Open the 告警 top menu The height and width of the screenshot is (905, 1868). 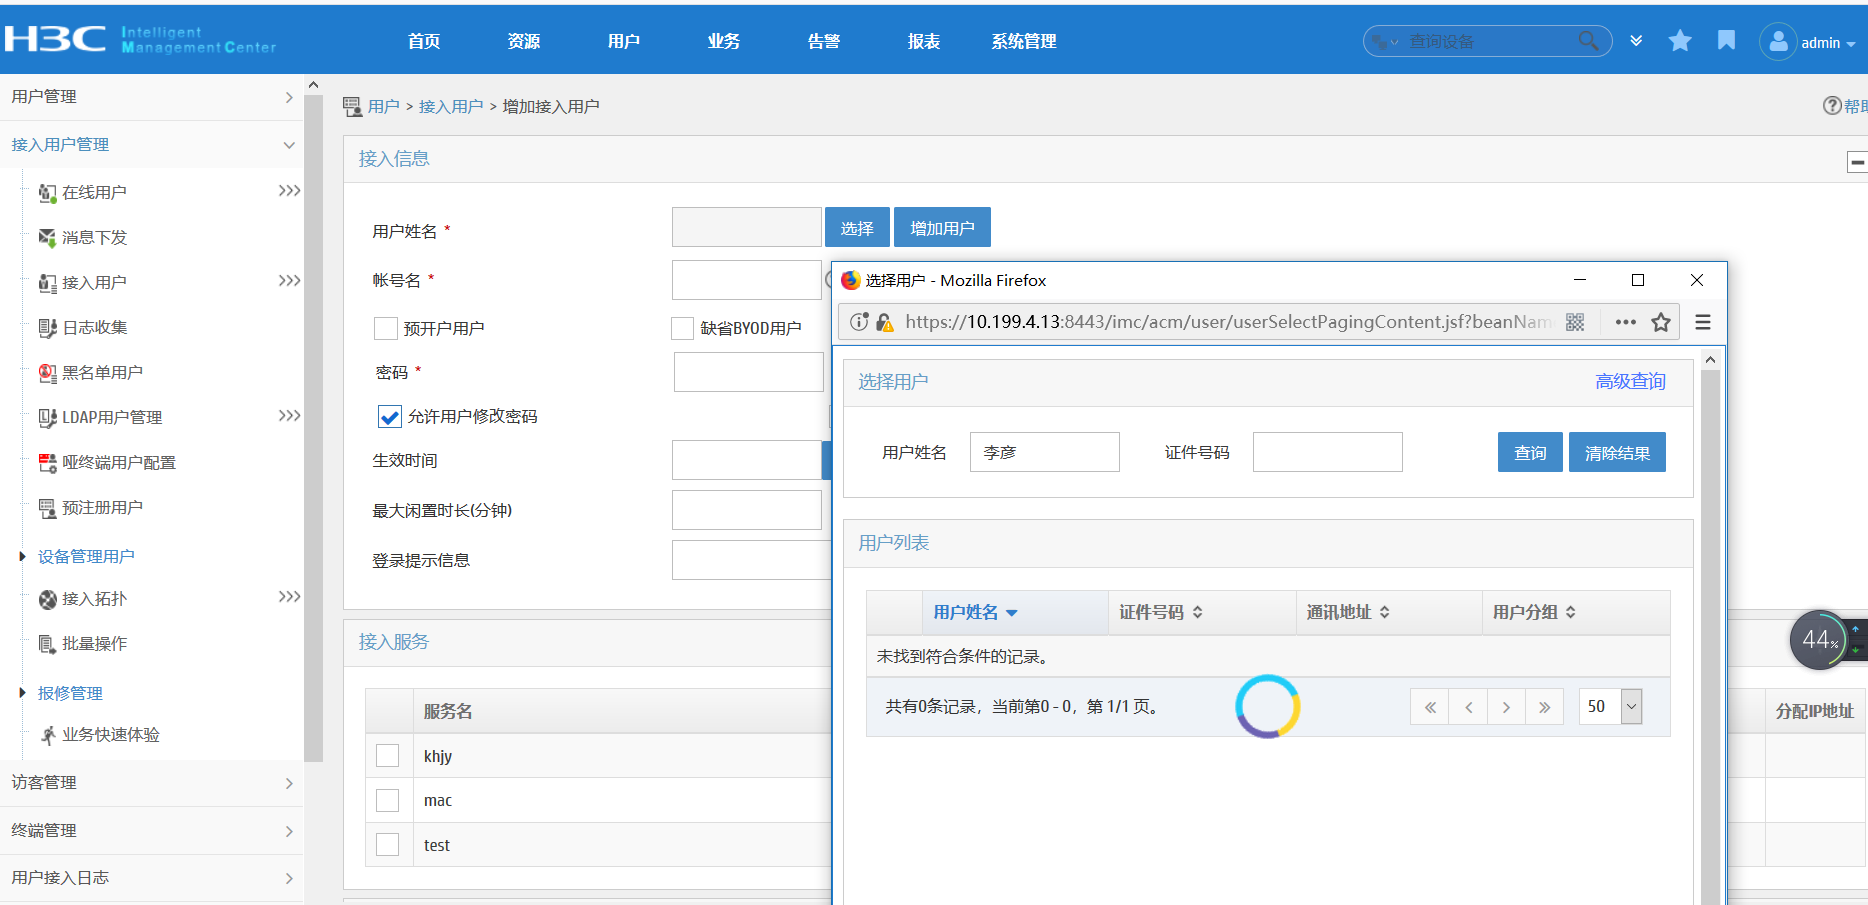(823, 41)
